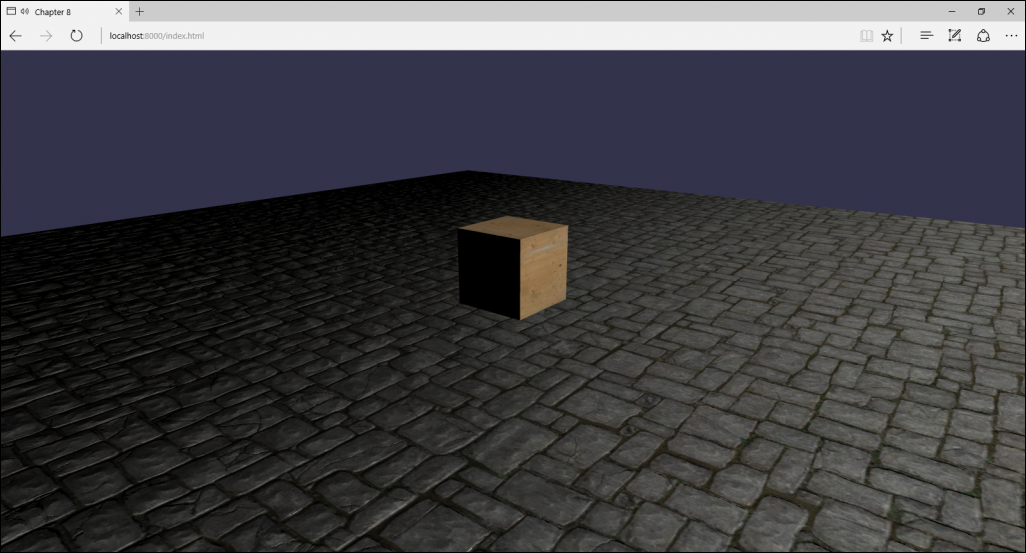Click the browser back arrow
The image size is (1026, 553).
click(x=15, y=36)
